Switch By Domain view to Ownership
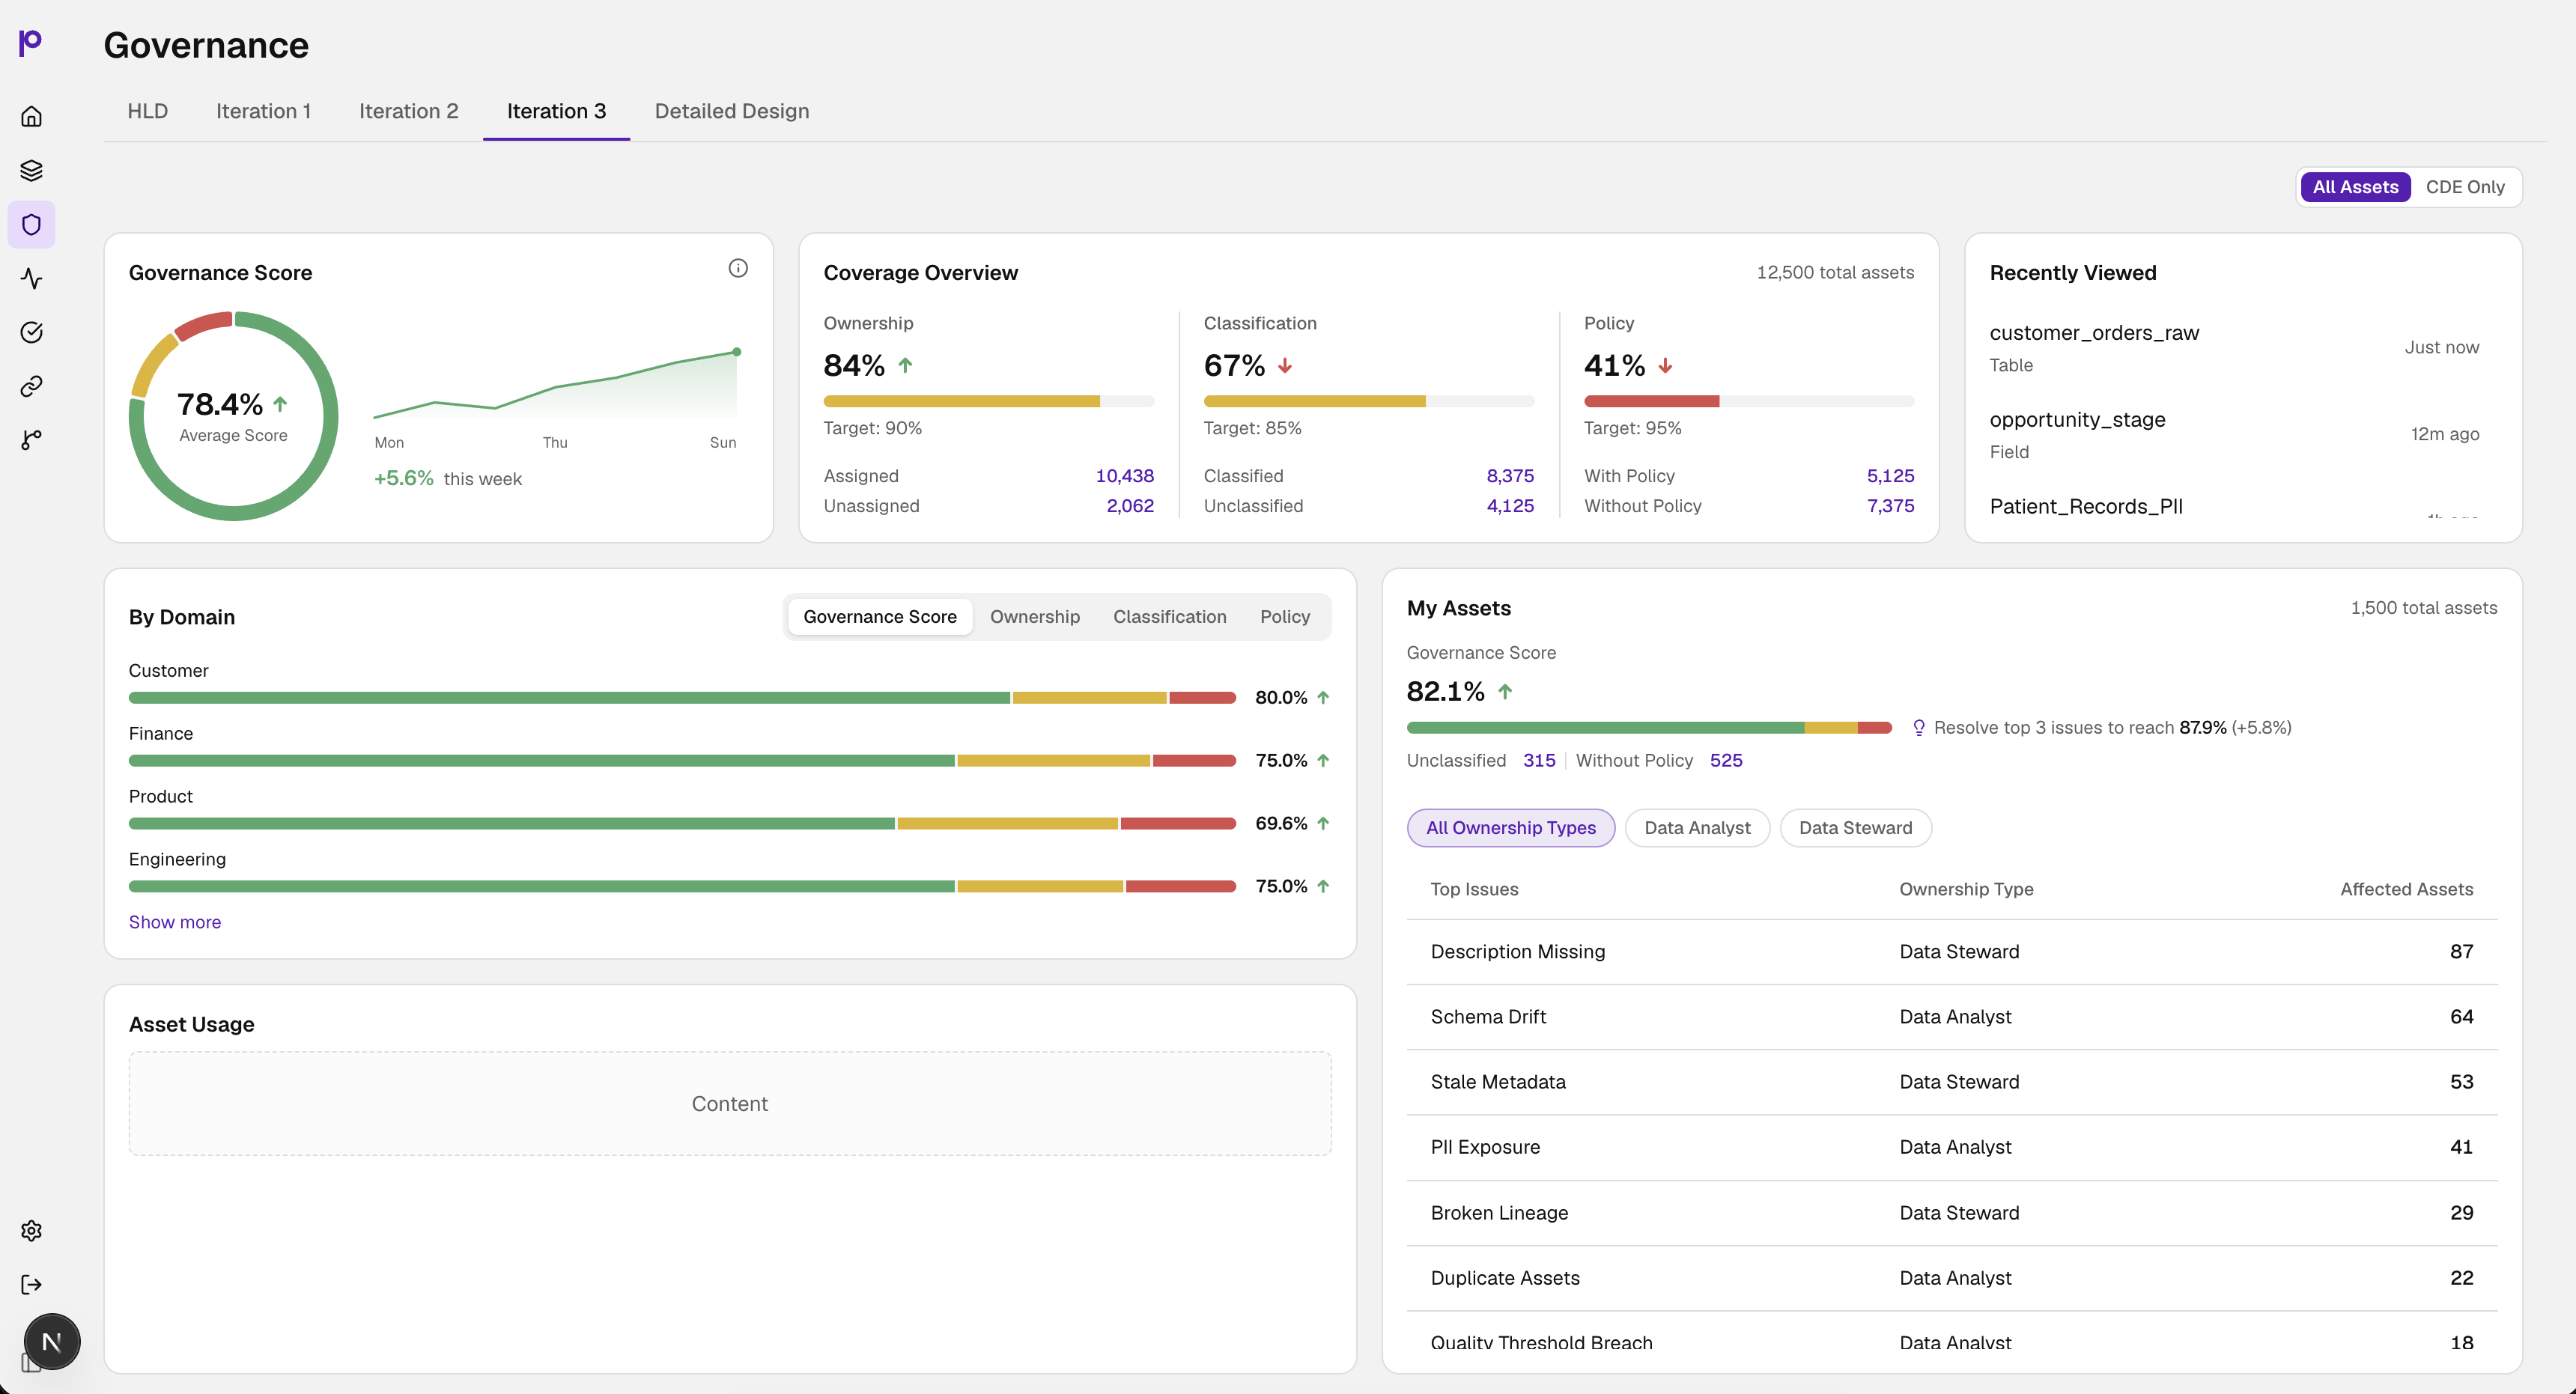2576x1394 pixels. (1035, 617)
